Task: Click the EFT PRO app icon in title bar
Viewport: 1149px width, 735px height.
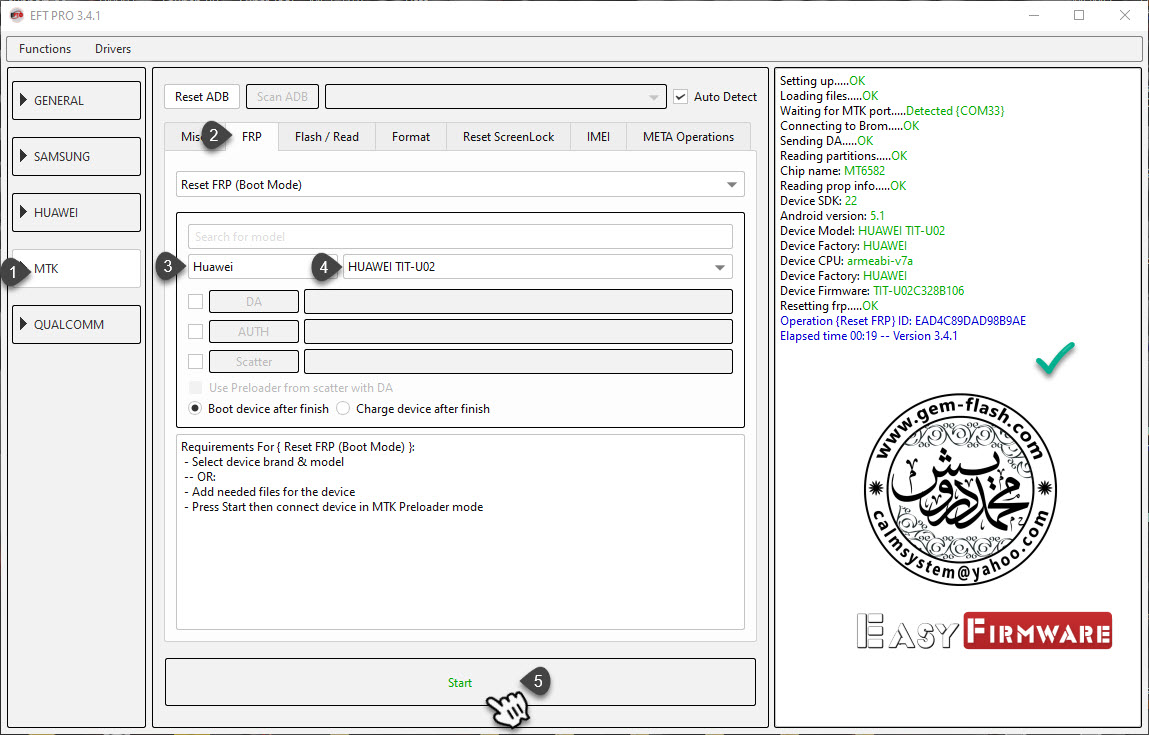Action: [16, 15]
